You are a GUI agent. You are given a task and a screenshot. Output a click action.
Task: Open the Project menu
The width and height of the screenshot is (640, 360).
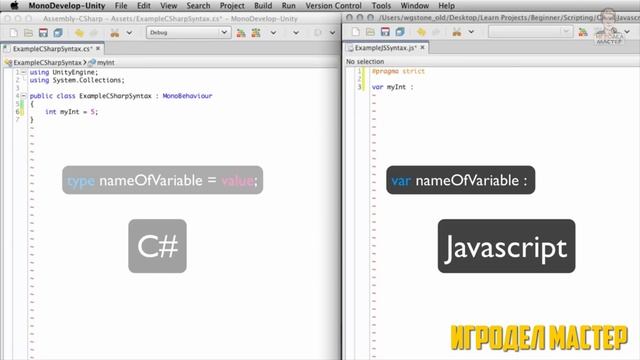(232, 6)
